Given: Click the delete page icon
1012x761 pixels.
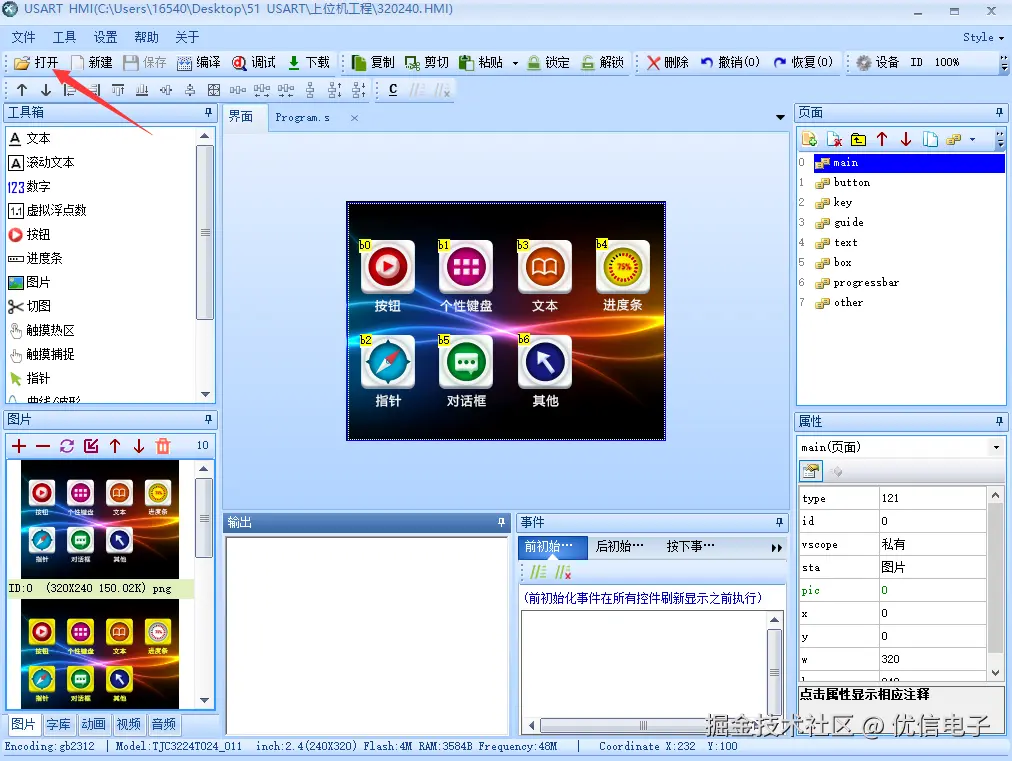Looking at the screenshot, I should (x=834, y=139).
